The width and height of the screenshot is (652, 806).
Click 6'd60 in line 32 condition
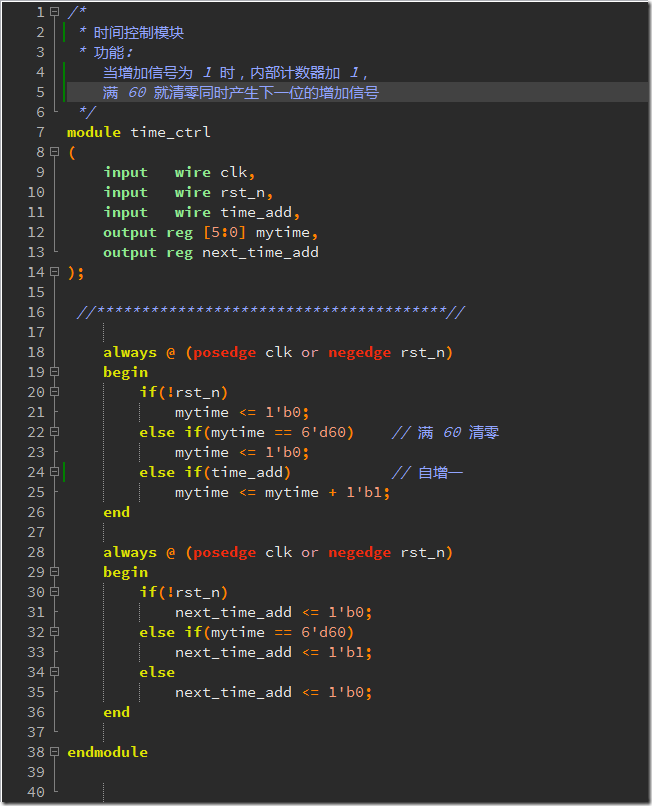pyautogui.click(x=323, y=632)
